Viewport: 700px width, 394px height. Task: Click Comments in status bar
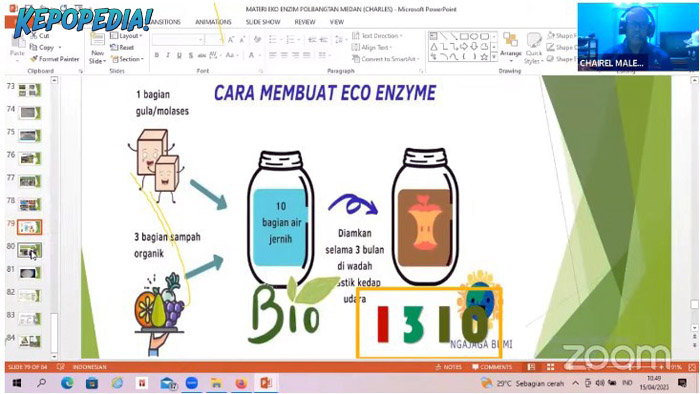pyautogui.click(x=492, y=367)
